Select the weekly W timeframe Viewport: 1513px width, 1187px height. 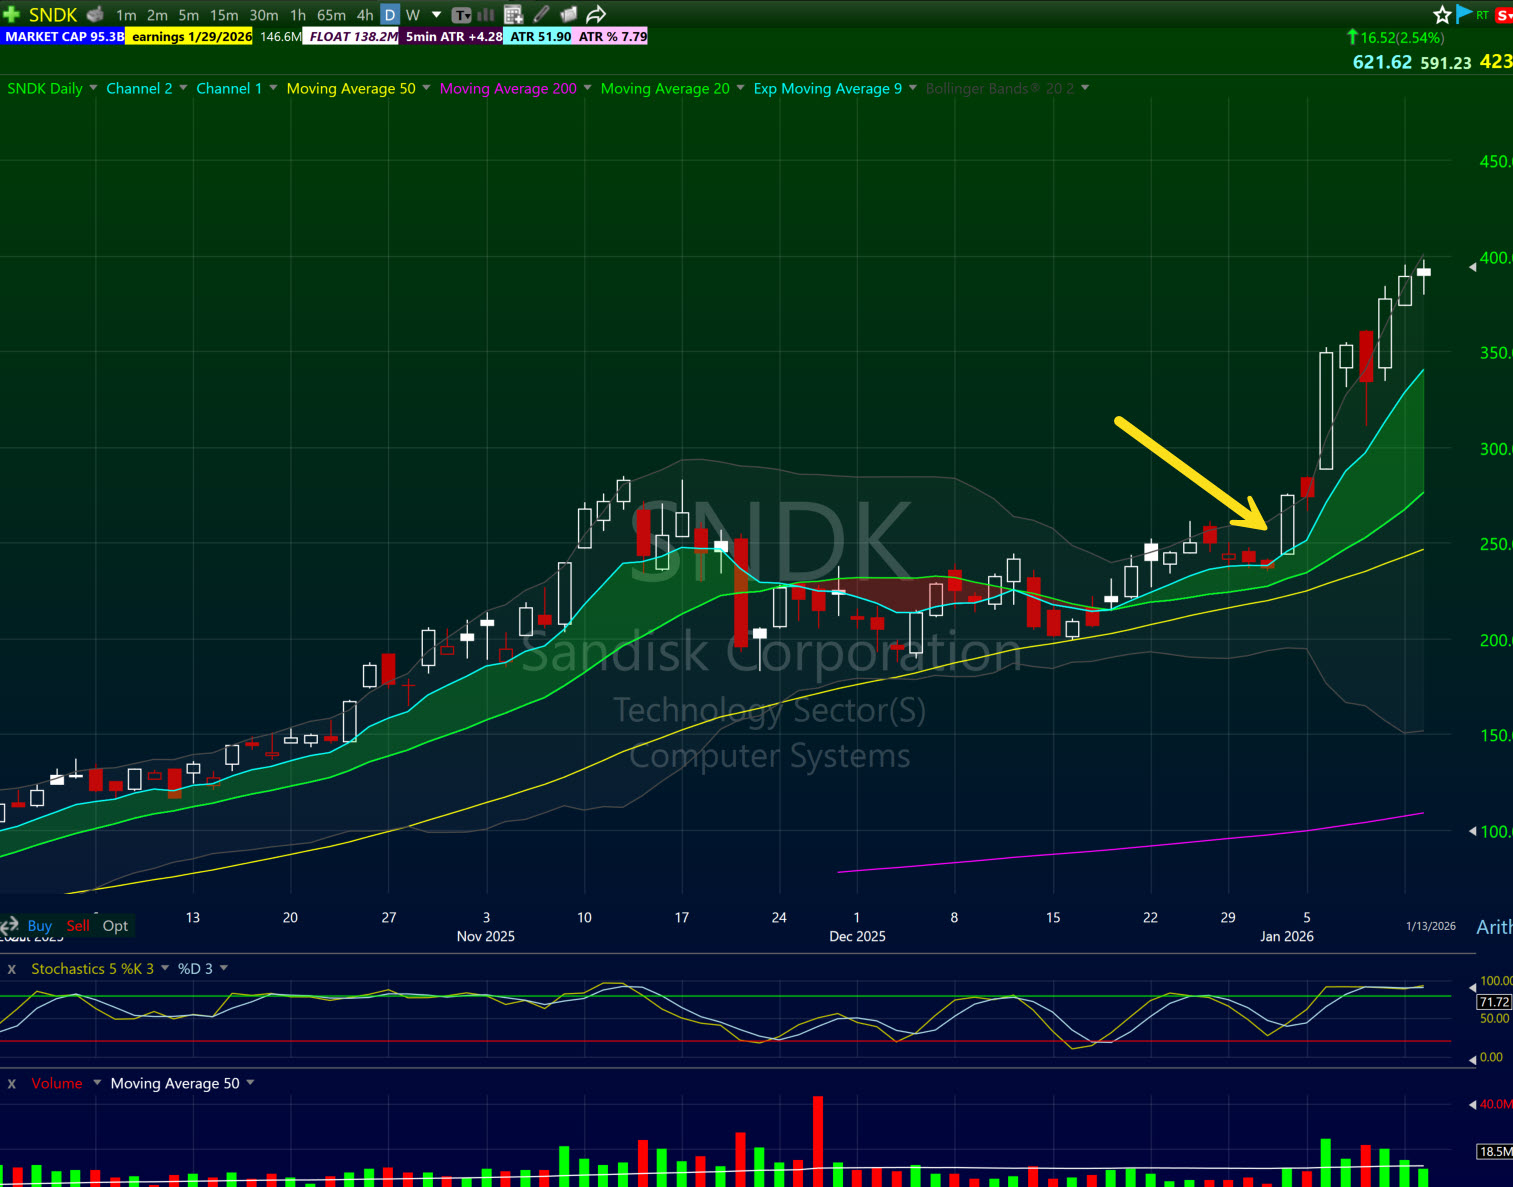(412, 15)
